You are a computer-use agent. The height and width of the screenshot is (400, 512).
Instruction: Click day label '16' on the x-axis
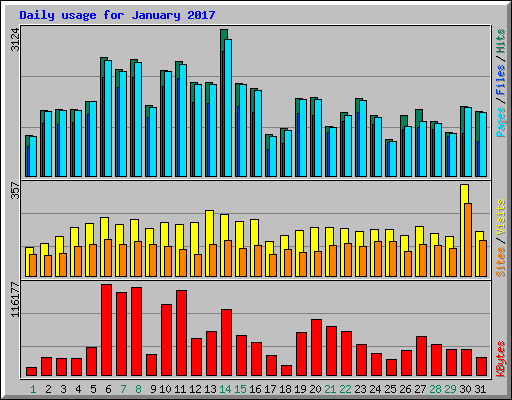point(255,389)
